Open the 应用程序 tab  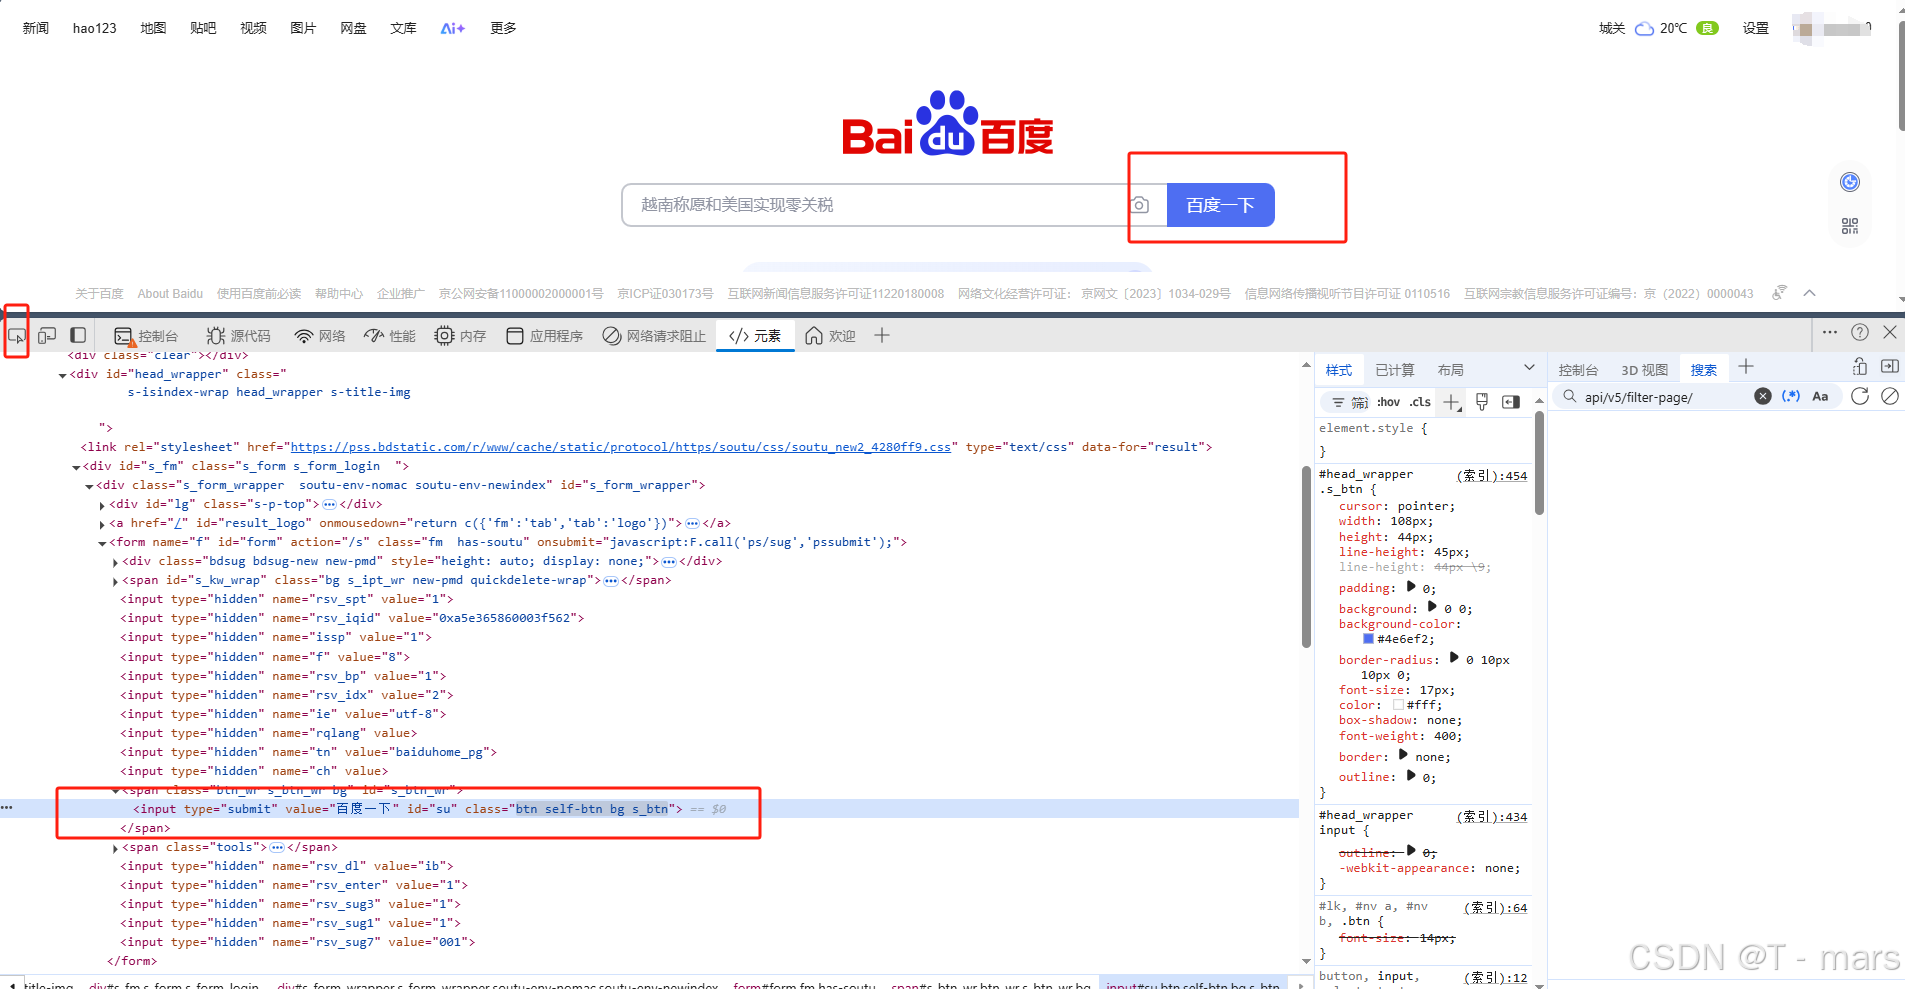545,336
